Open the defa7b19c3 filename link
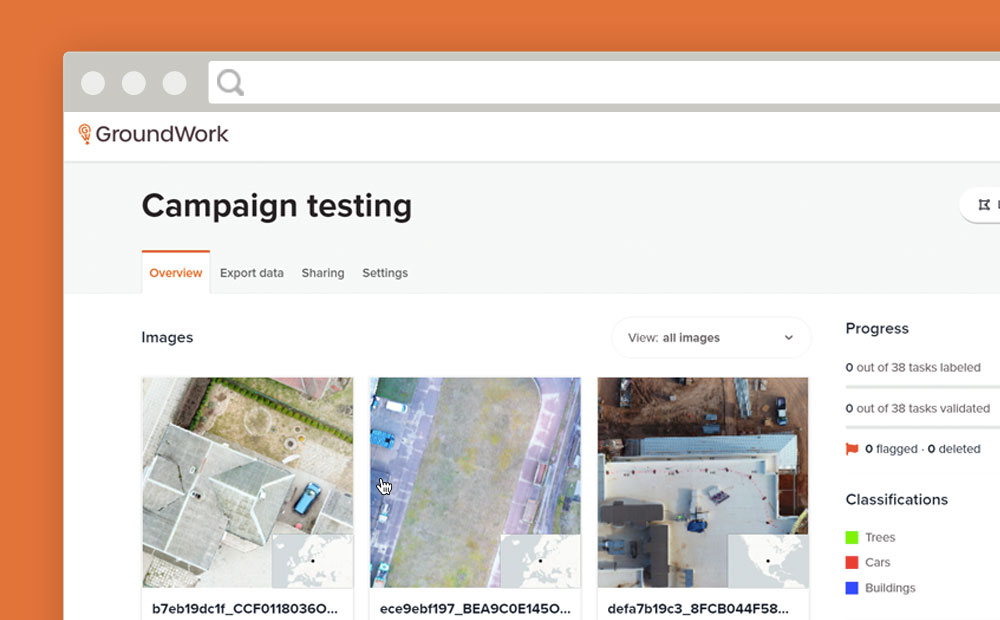Viewport: 1000px width, 620px height. pyautogui.click(x=697, y=608)
